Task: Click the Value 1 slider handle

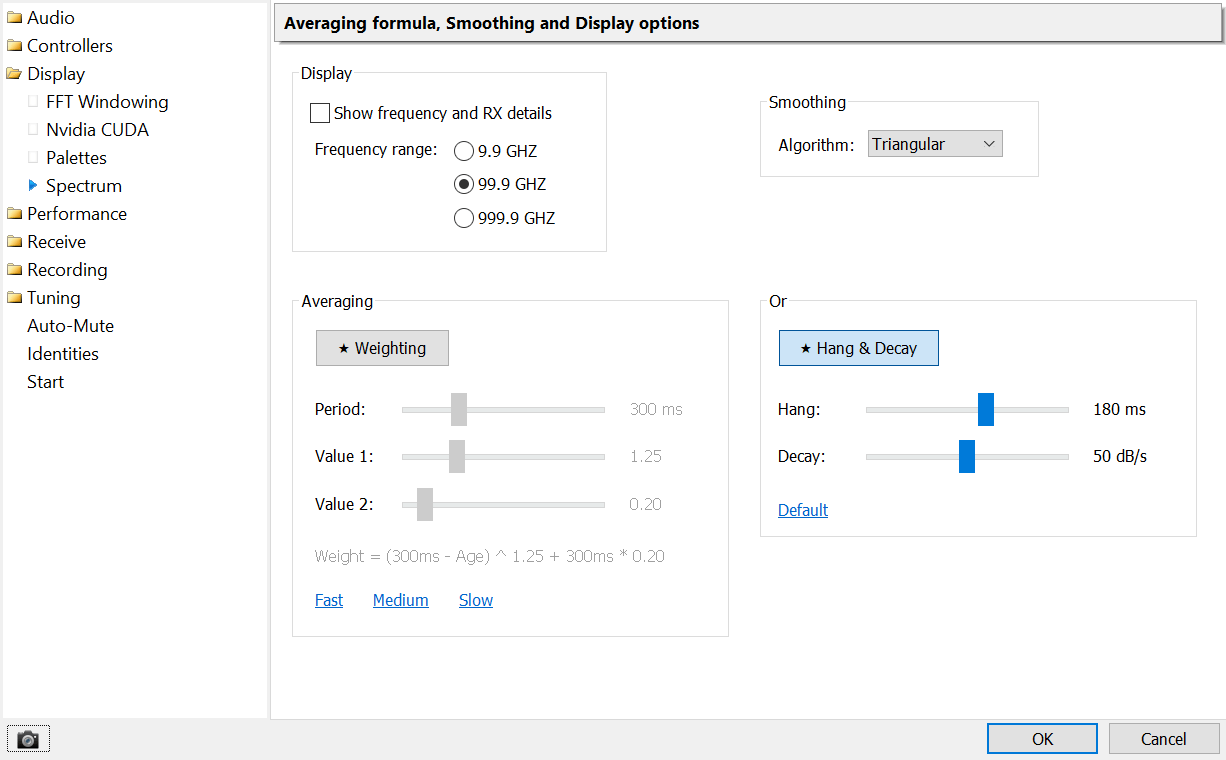Action: tap(457, 456)
